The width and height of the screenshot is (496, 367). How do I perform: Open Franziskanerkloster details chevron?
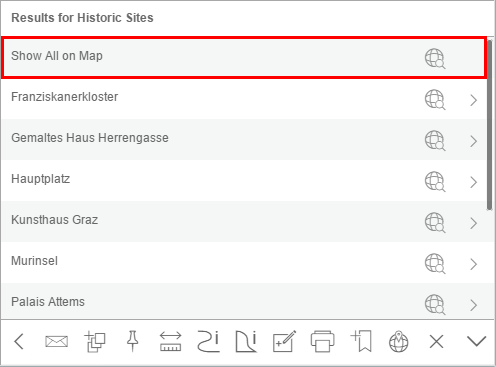(474, 100)
